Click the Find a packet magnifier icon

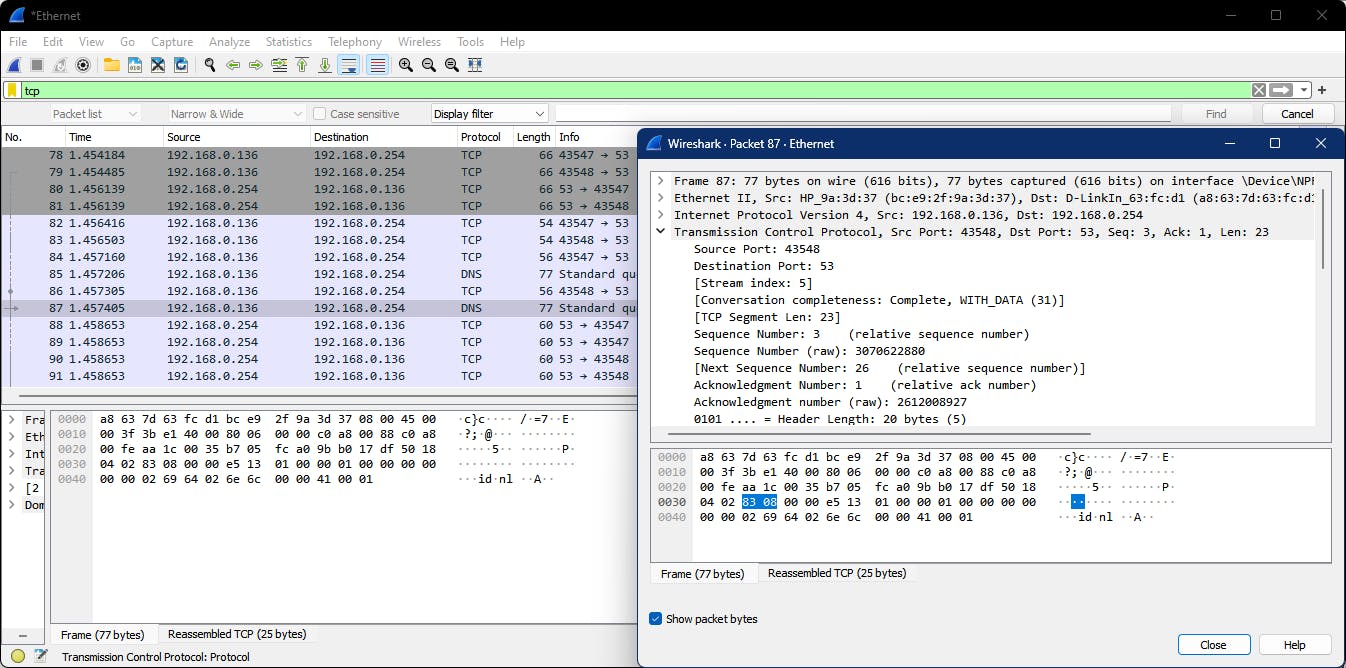tap(210, 65)
